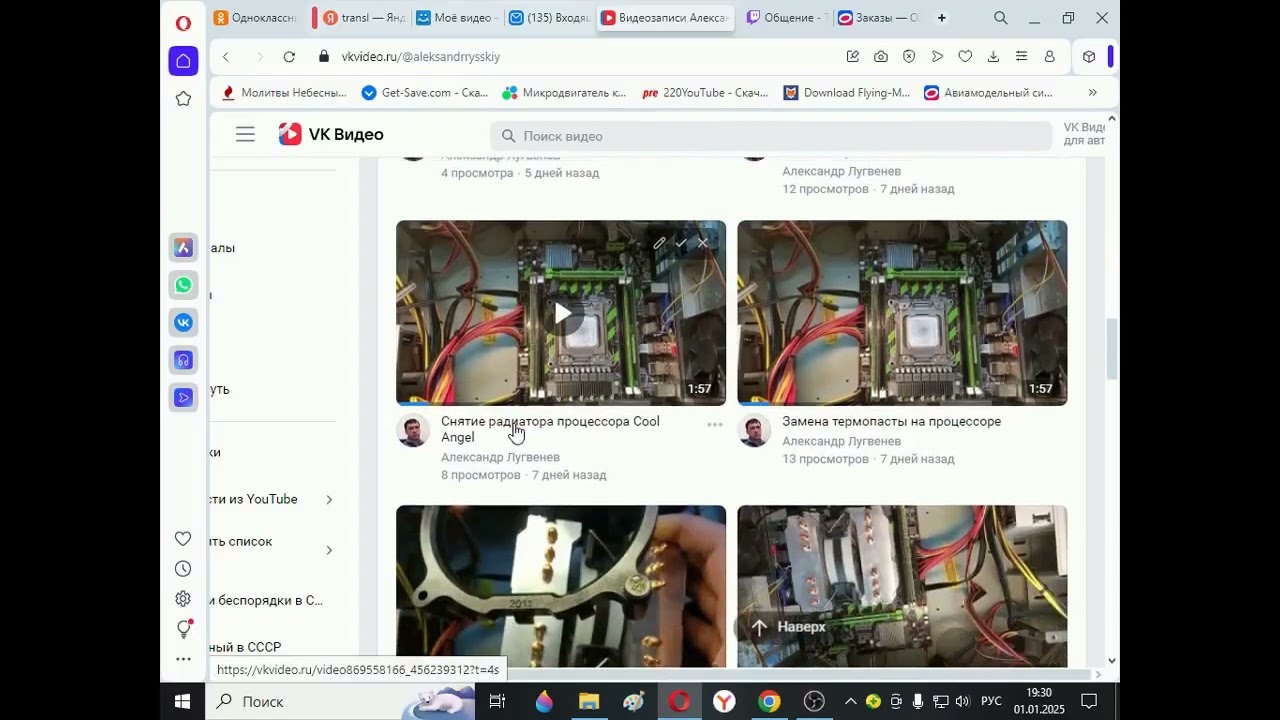Open Opera settings gear in sidebar

tap(183, 599)
